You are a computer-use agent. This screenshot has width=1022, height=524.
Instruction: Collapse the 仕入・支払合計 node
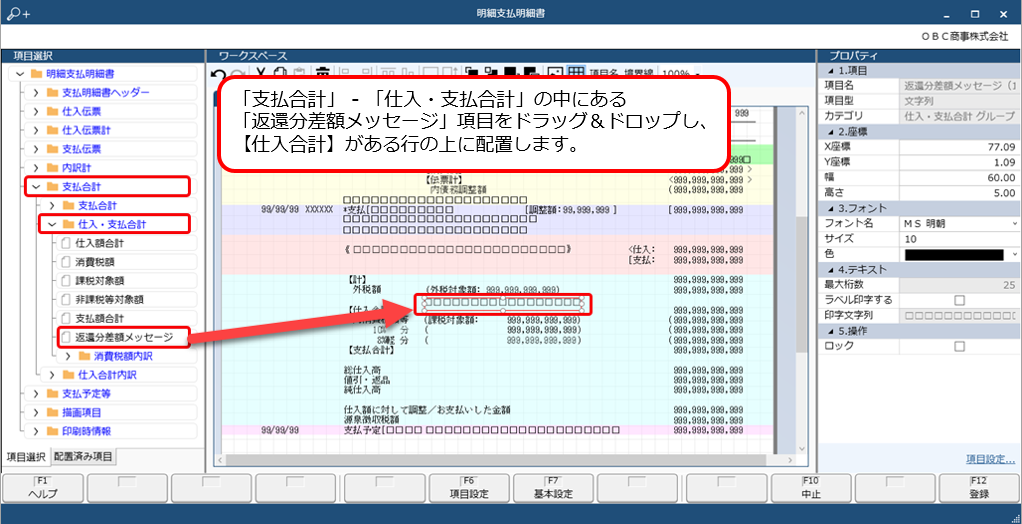point(51,225)
